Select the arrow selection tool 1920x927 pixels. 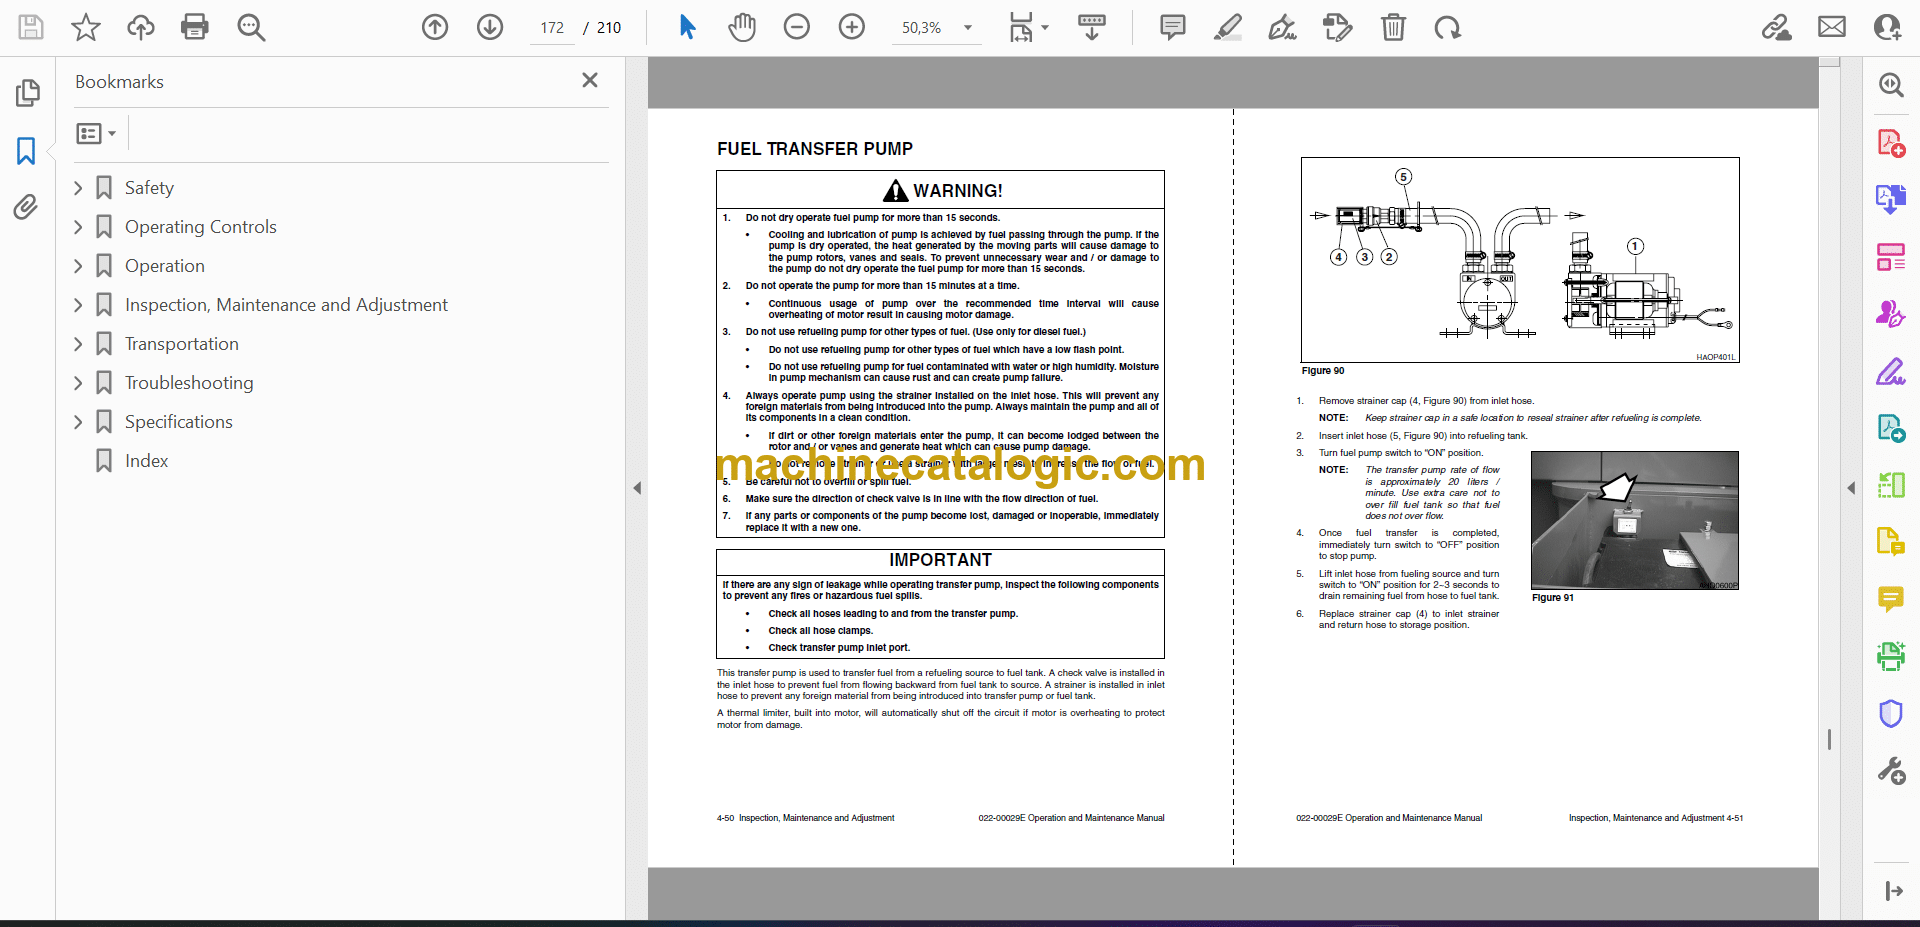click(687, 27)
